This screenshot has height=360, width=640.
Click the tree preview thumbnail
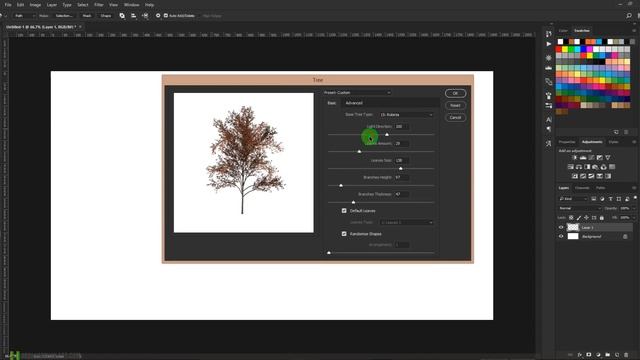pyautogui.click(x=244, y=163)
